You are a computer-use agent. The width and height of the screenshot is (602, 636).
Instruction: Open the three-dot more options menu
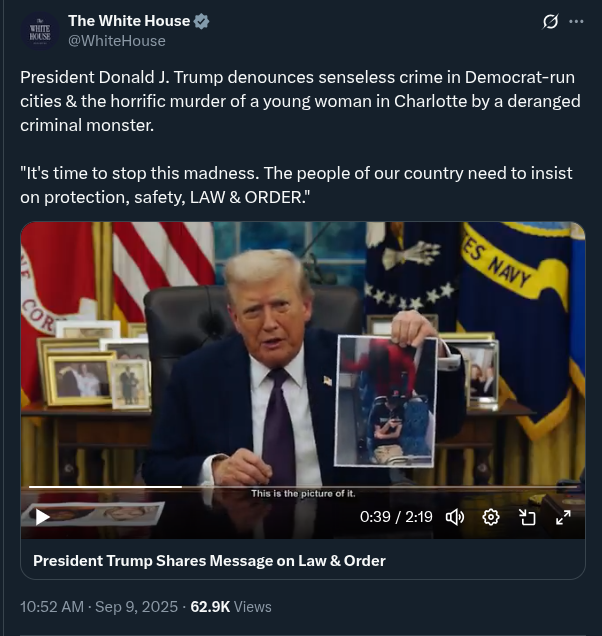point(576,21)
